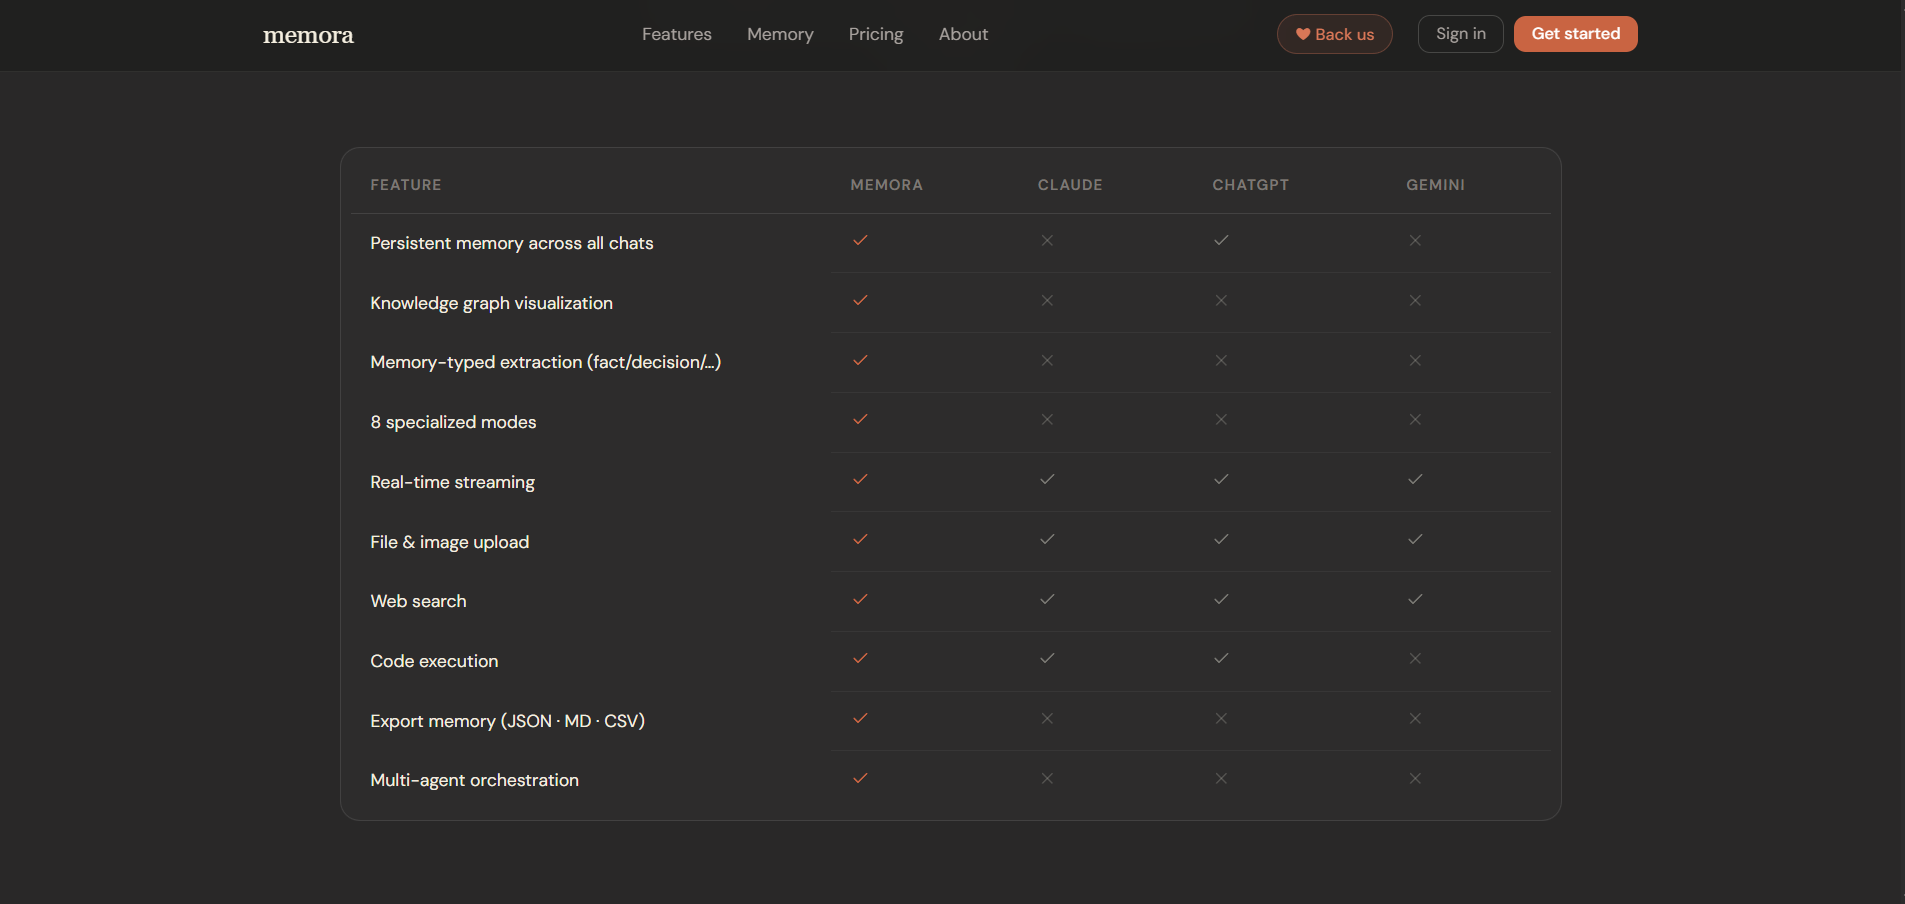The image size is (1905, 904).
Task: Click ChatGPT X mark for Export memory row
Action: [1221, 719]
